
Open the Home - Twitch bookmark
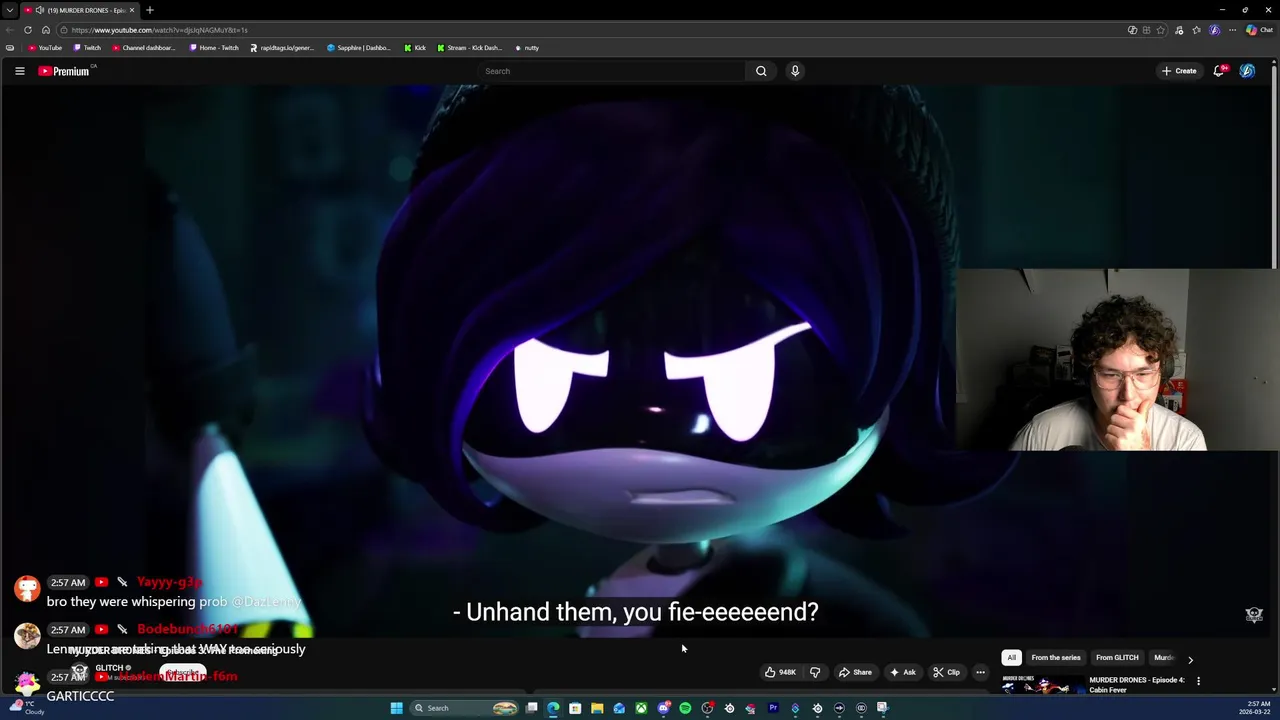click(214, 48)
